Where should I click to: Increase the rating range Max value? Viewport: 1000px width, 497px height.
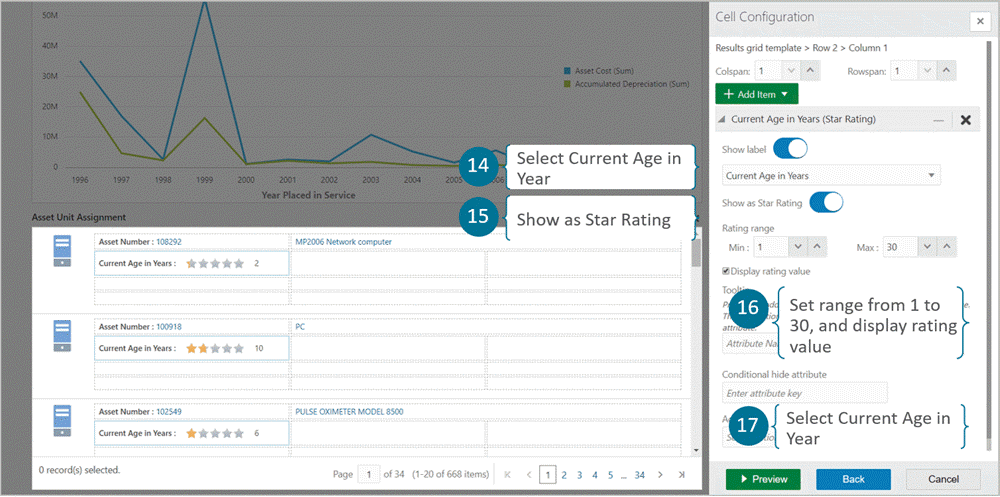pos(947,246)
